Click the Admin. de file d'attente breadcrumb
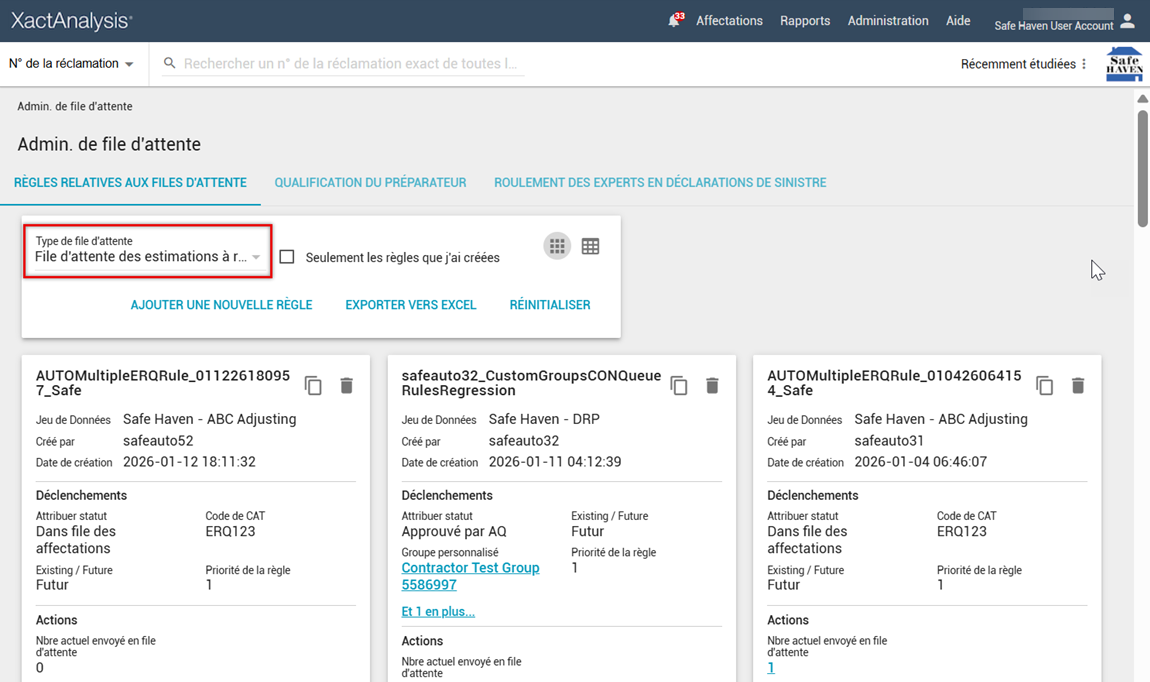1150x682 pixels. (75, 106)
